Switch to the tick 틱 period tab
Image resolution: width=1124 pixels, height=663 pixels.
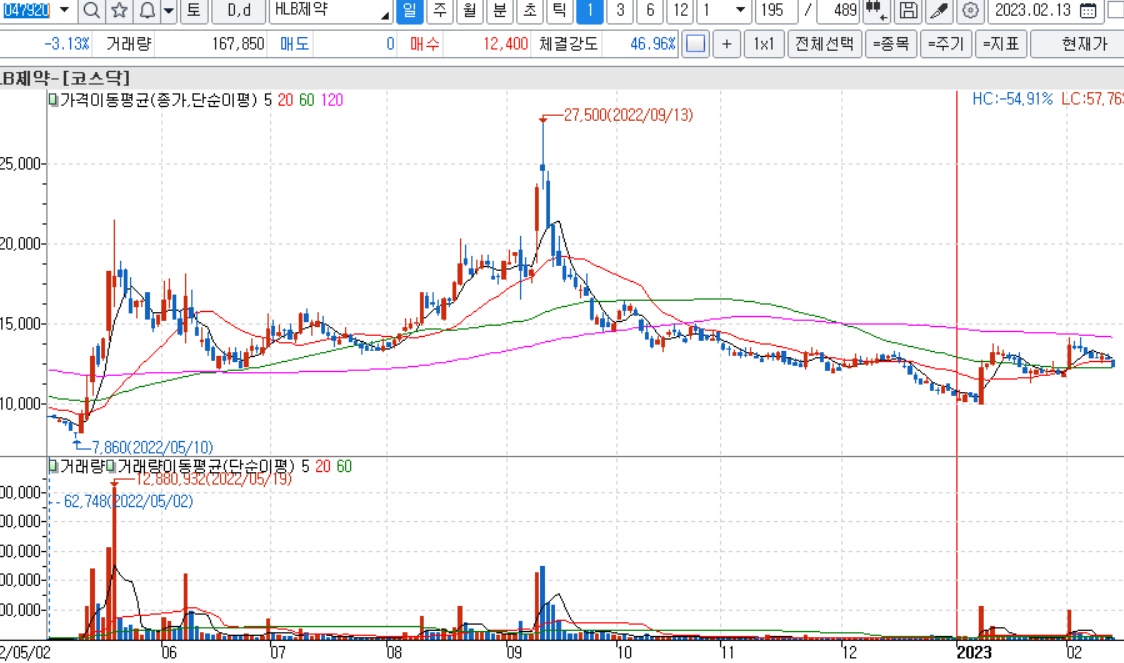pyautogui.click(x=559, y=11)
